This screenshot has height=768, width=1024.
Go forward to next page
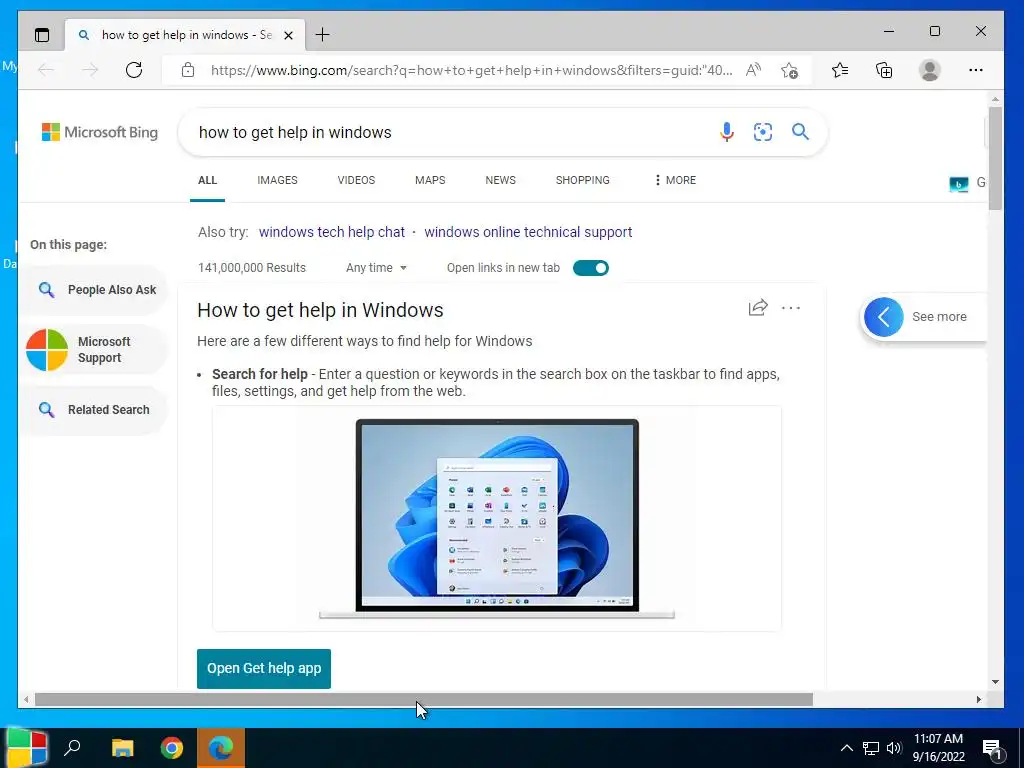point(90,70)
